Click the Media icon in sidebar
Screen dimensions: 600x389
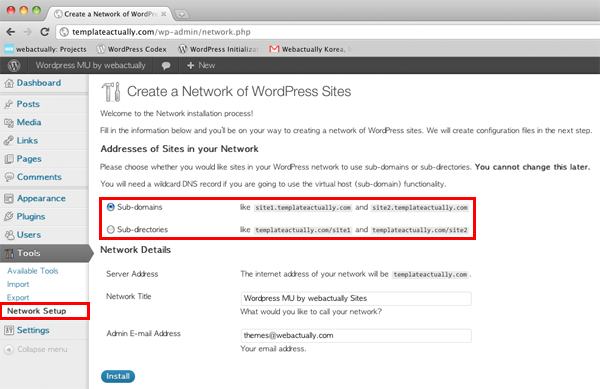coord(9,122)
